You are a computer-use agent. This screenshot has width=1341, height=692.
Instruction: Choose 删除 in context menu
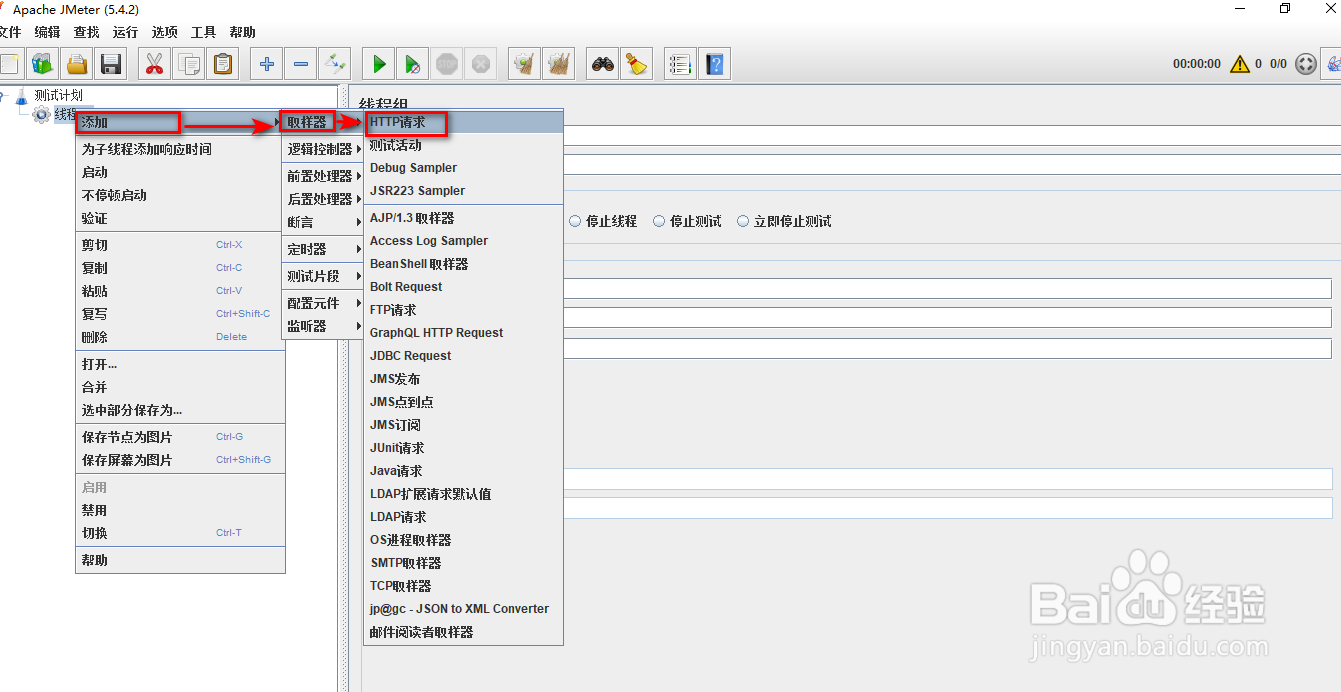180,337
